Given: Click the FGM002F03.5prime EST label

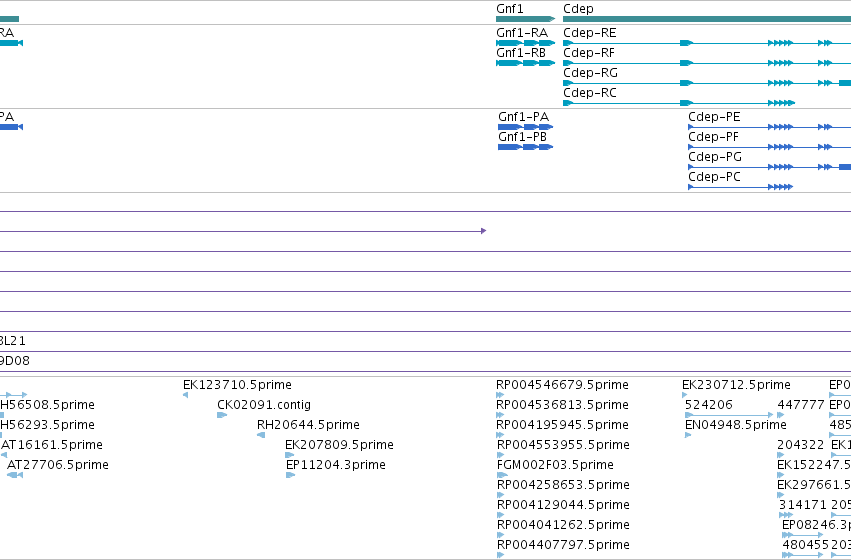Looking at the screenshot, I should [x=555, y=464].
